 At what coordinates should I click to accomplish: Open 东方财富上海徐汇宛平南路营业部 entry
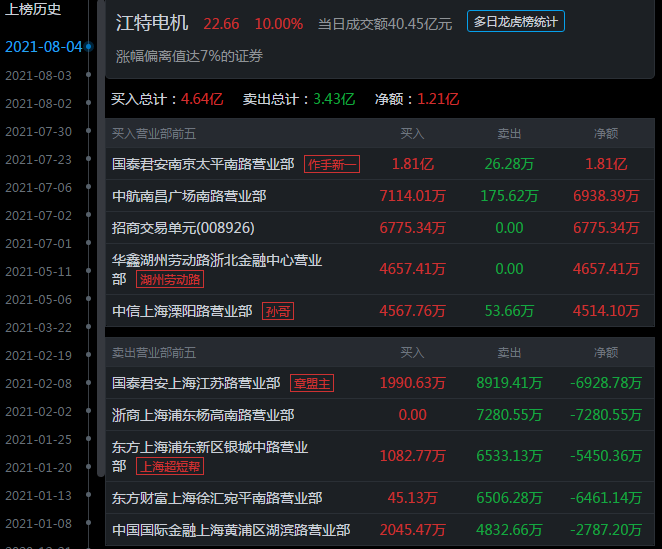[x=380, y=498]
